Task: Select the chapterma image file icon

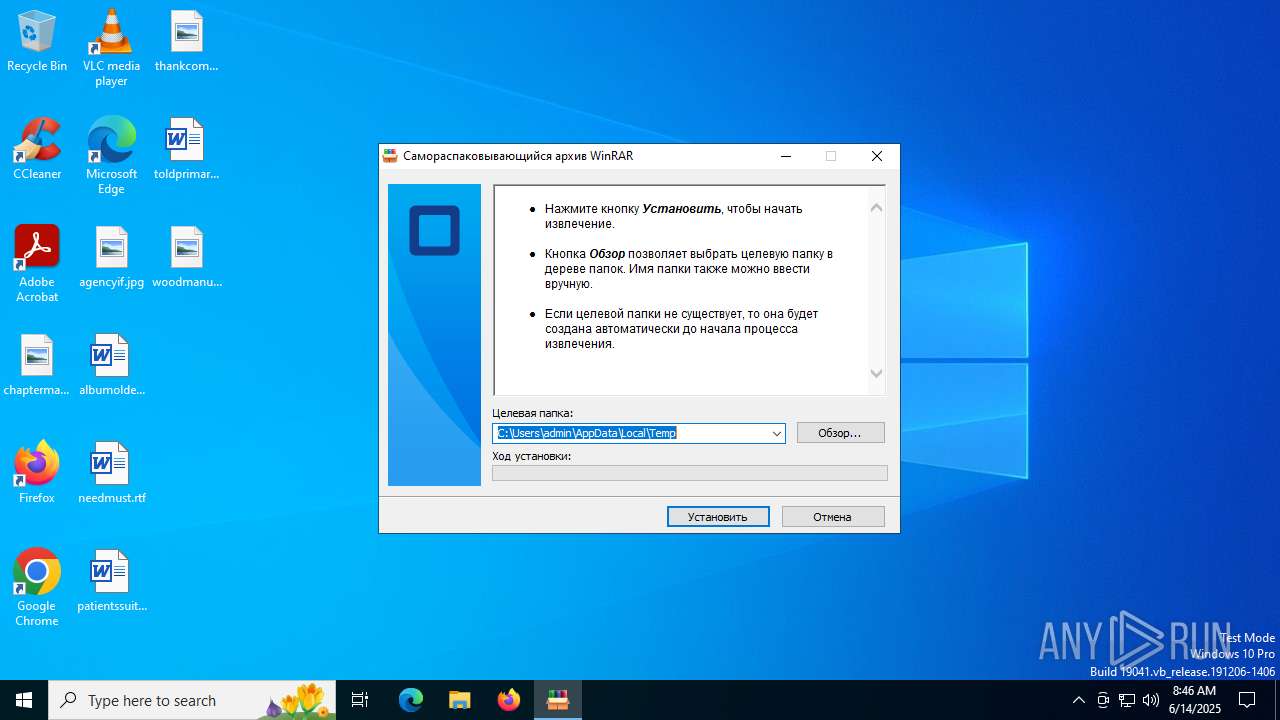Action: pos(37,365)
